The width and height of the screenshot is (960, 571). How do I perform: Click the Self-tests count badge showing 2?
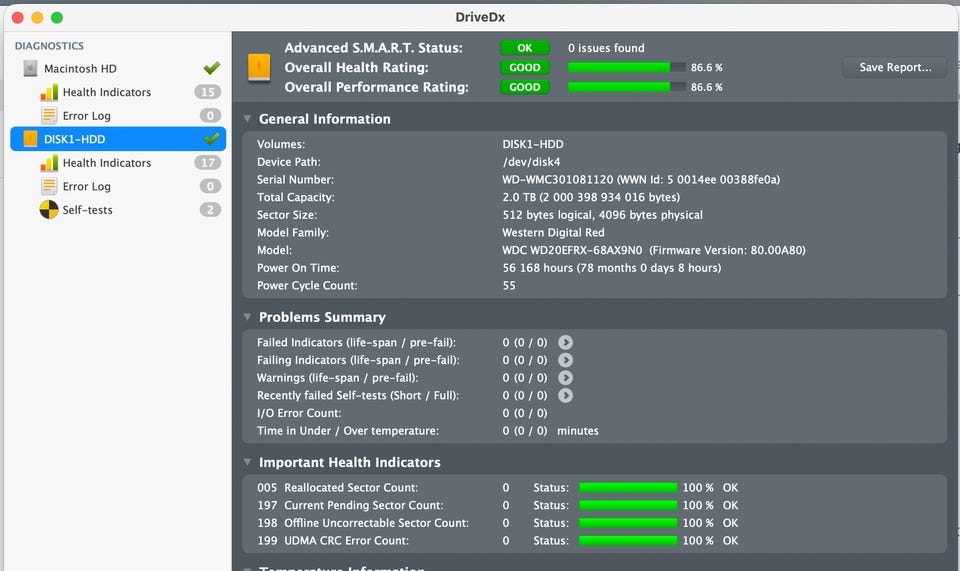click(210, 210)
